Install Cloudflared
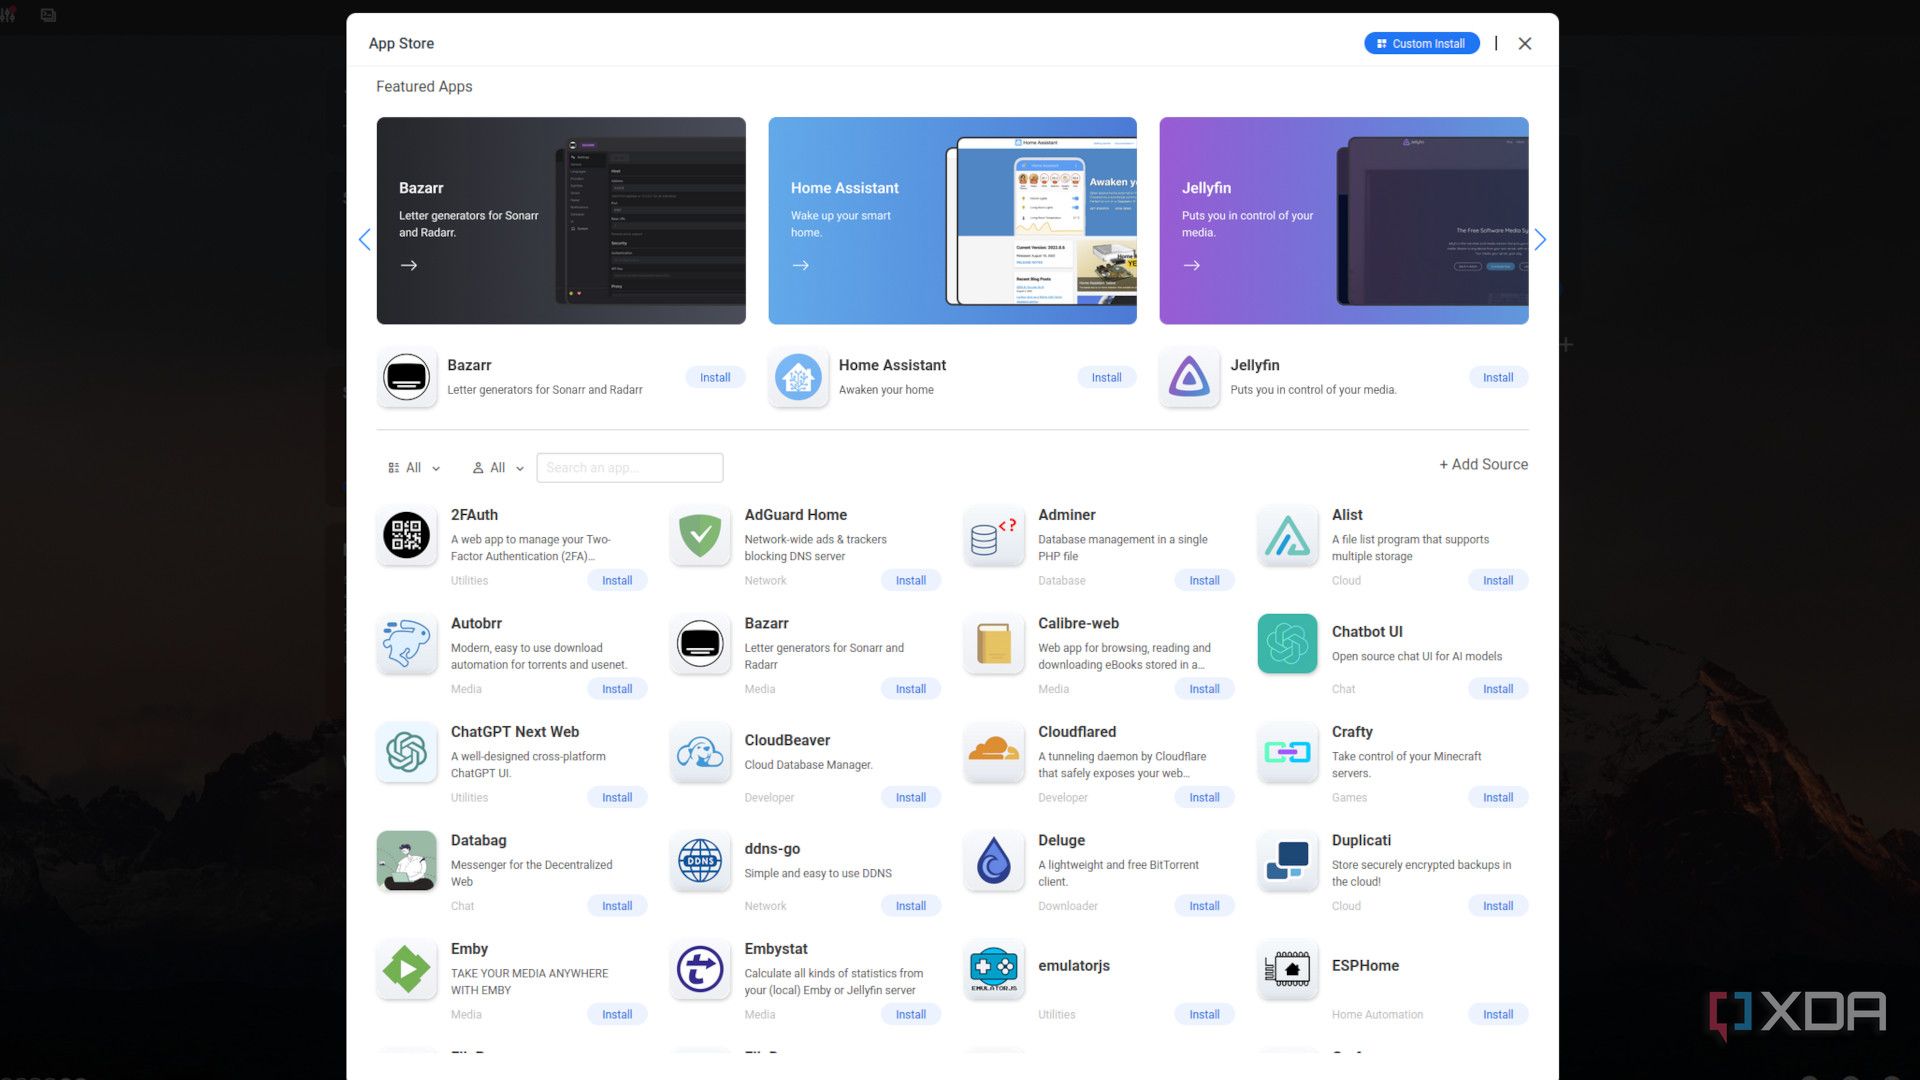This screenshot has width=1920, height=1080. coord(1204,798)
